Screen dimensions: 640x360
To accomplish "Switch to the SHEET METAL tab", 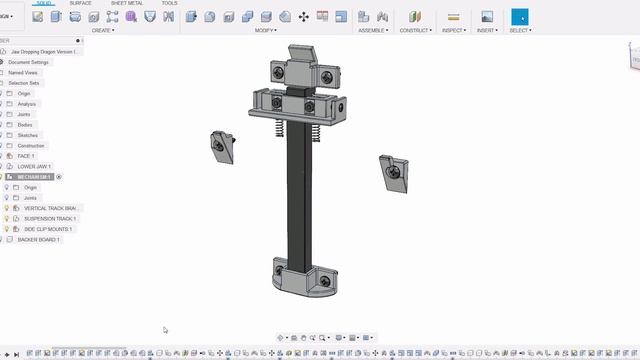I will (x=127, y=3).
